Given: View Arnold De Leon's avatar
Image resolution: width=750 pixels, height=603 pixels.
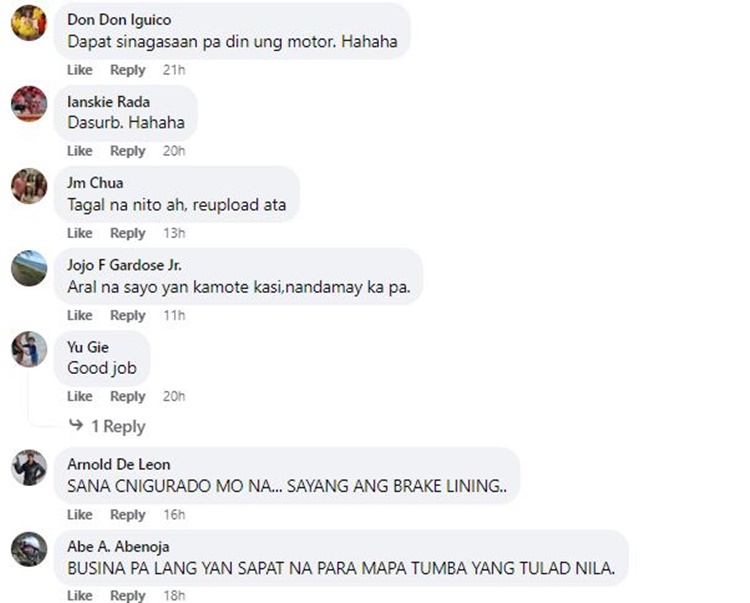Looking at the screenshot, I should [29, 468].
